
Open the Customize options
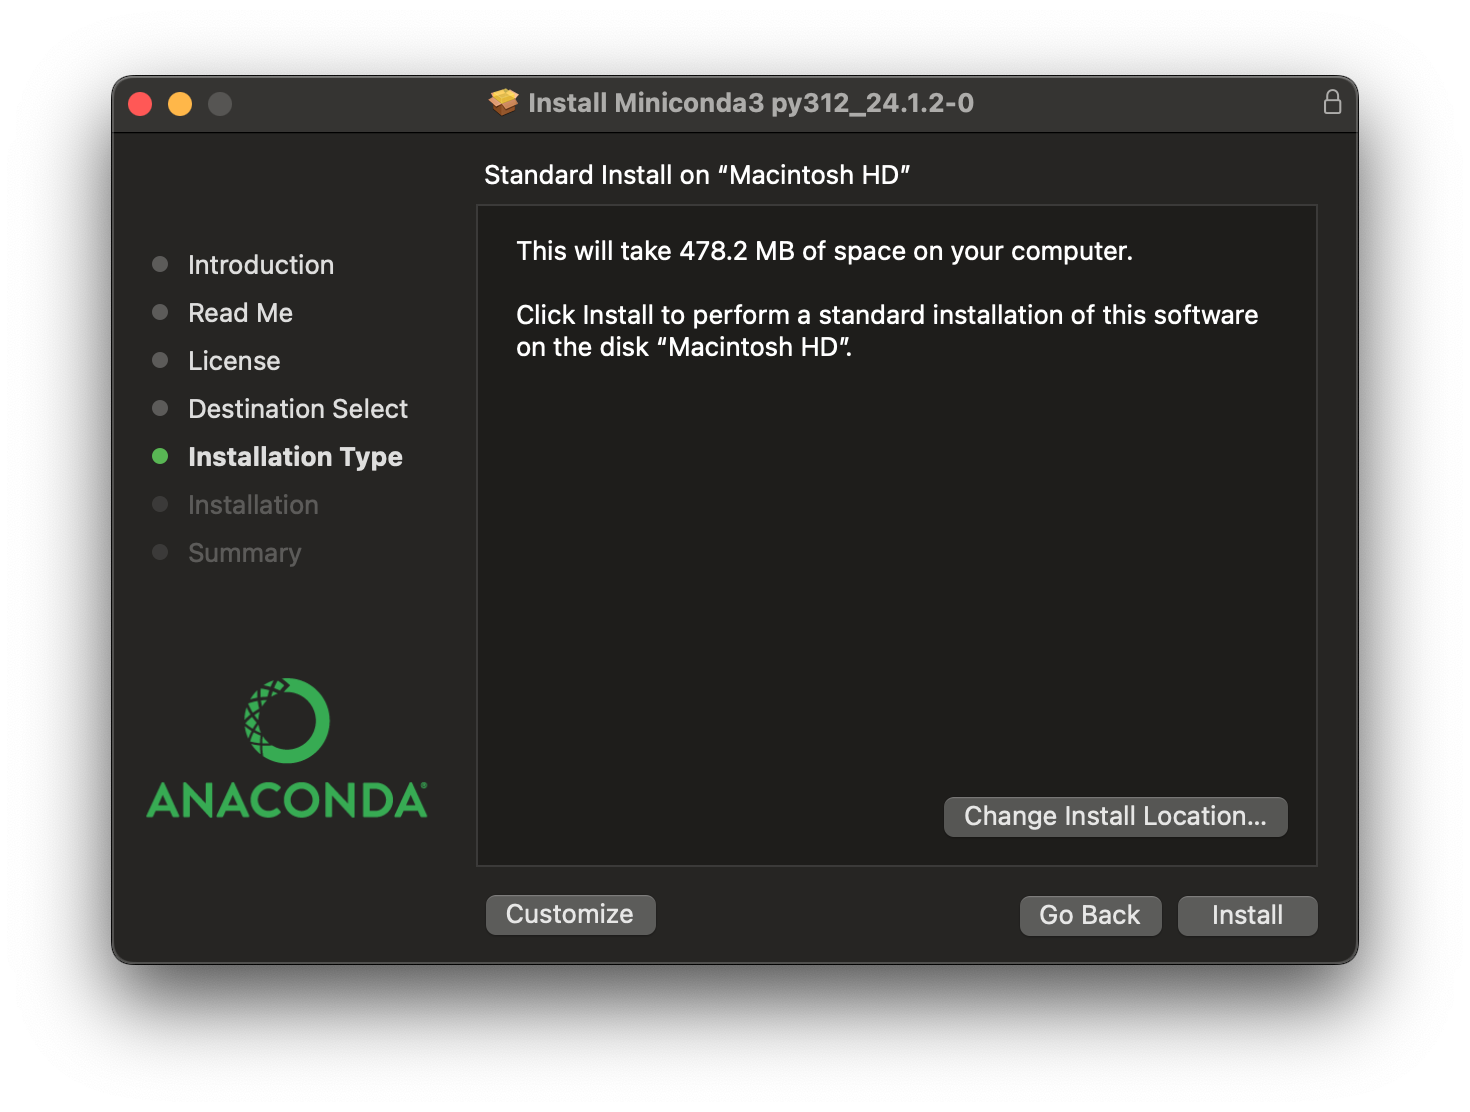tap(570, 915)
